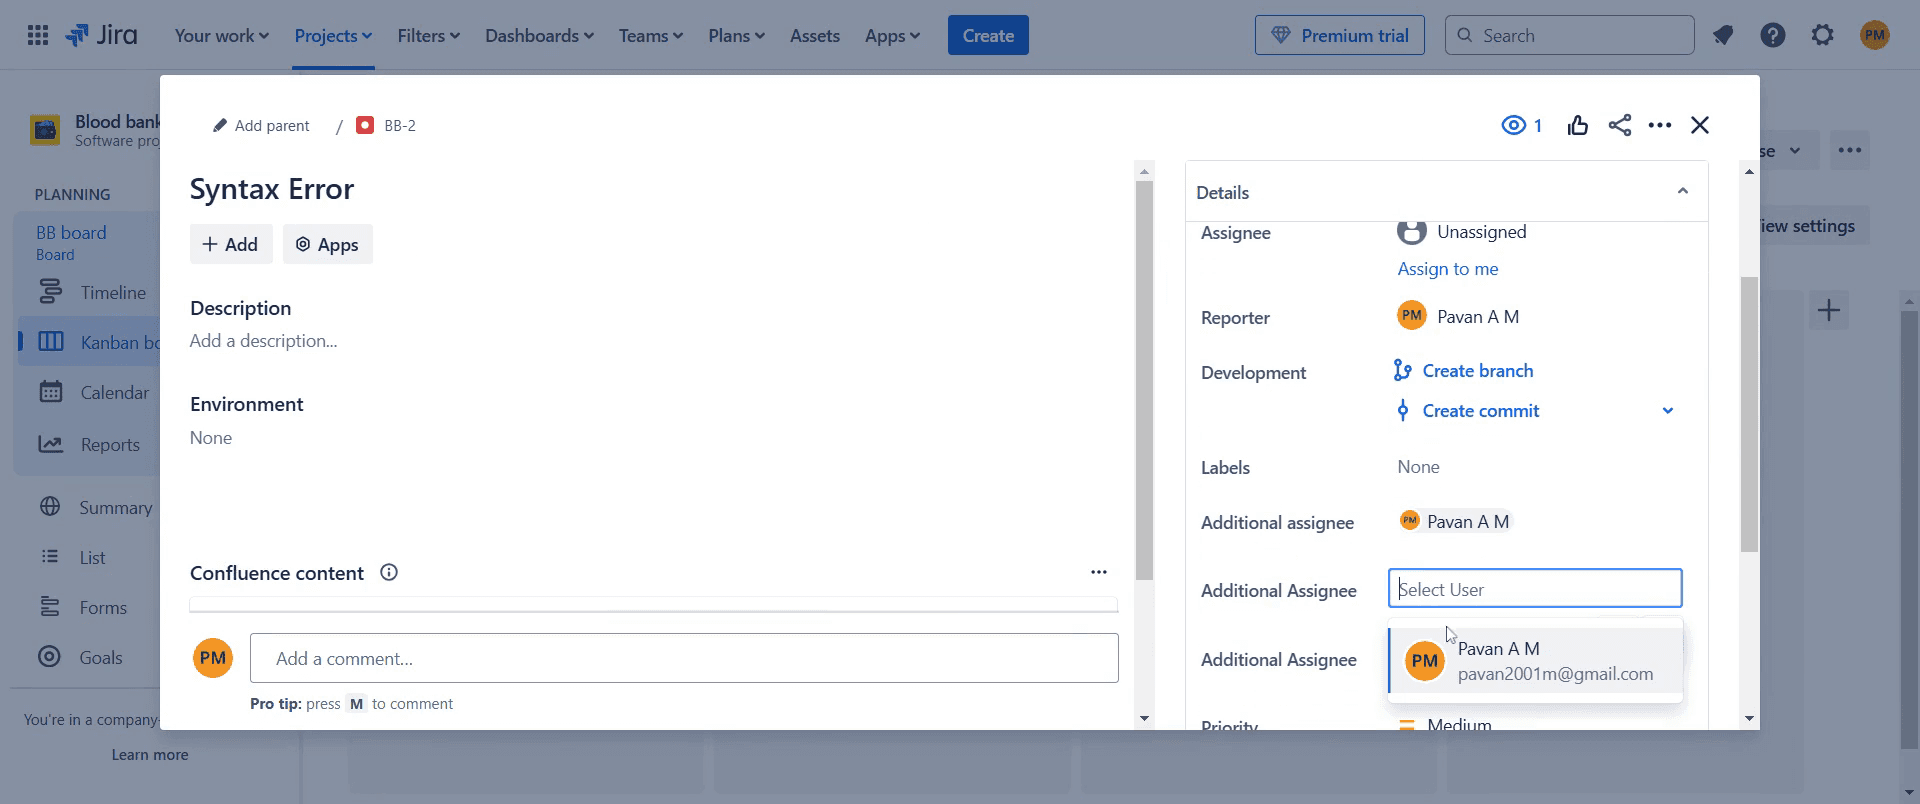This screenshot has width=1920, height=804.
Task: Open the Dashboards menu
Action: tap(539, 36)
